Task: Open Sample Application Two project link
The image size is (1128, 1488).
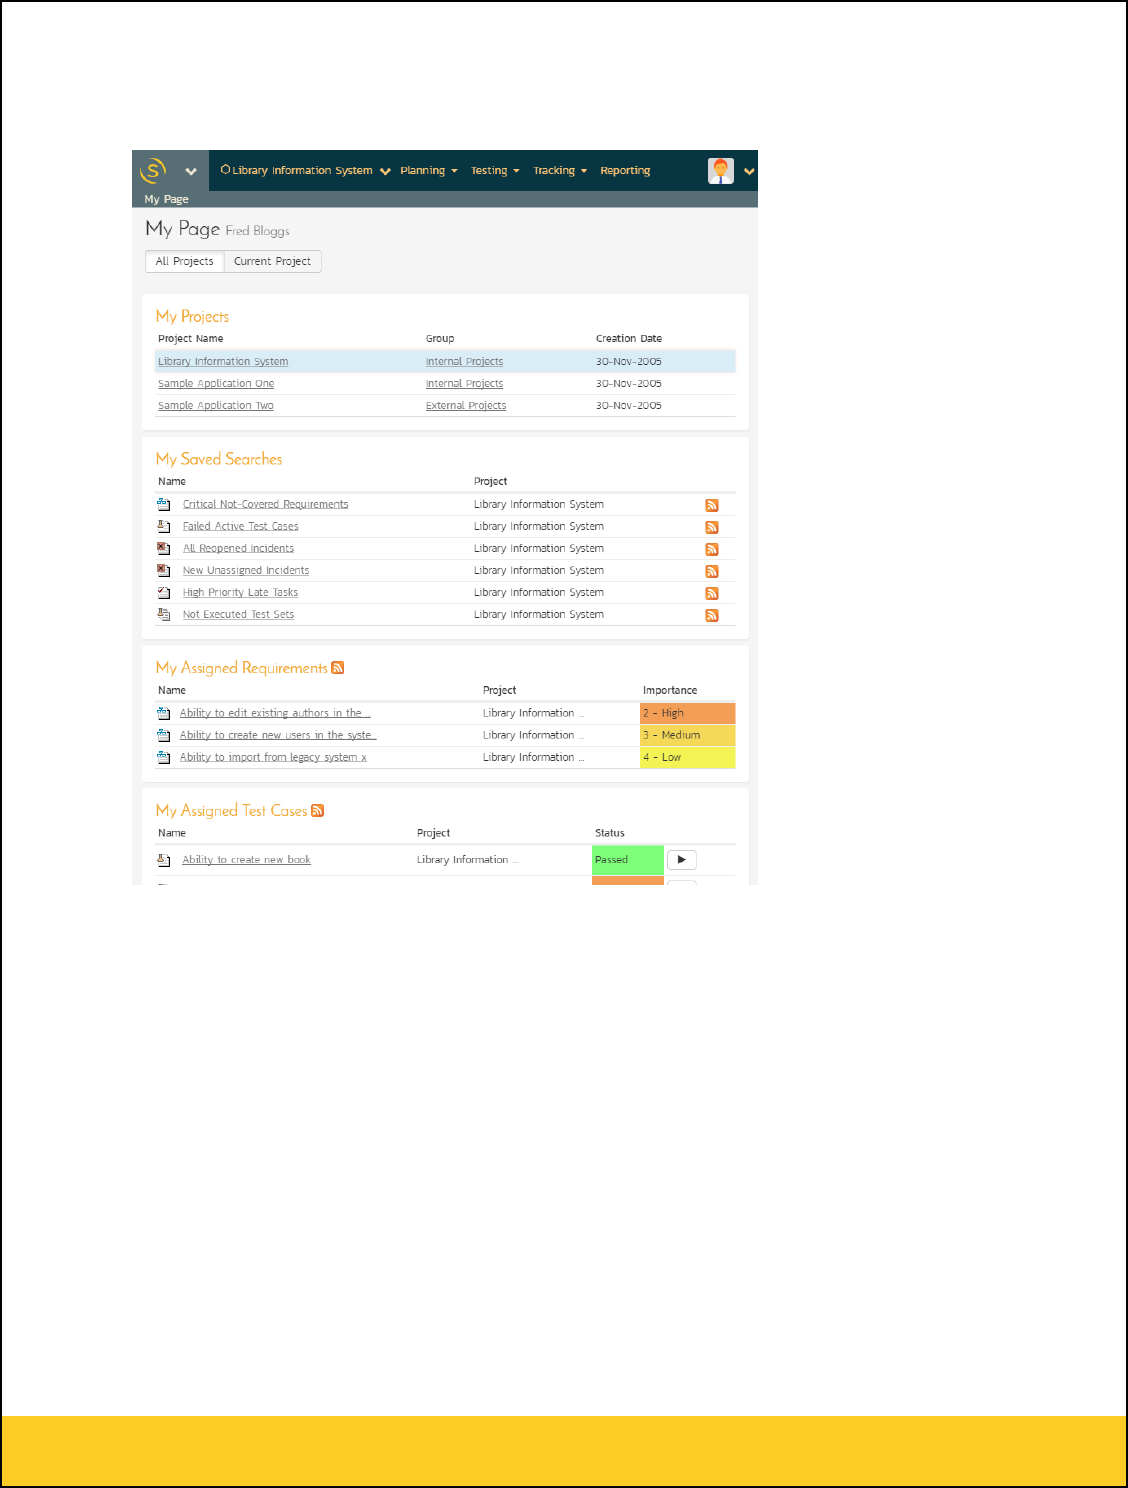Action: pyautogui.click(x=216, y=406)
